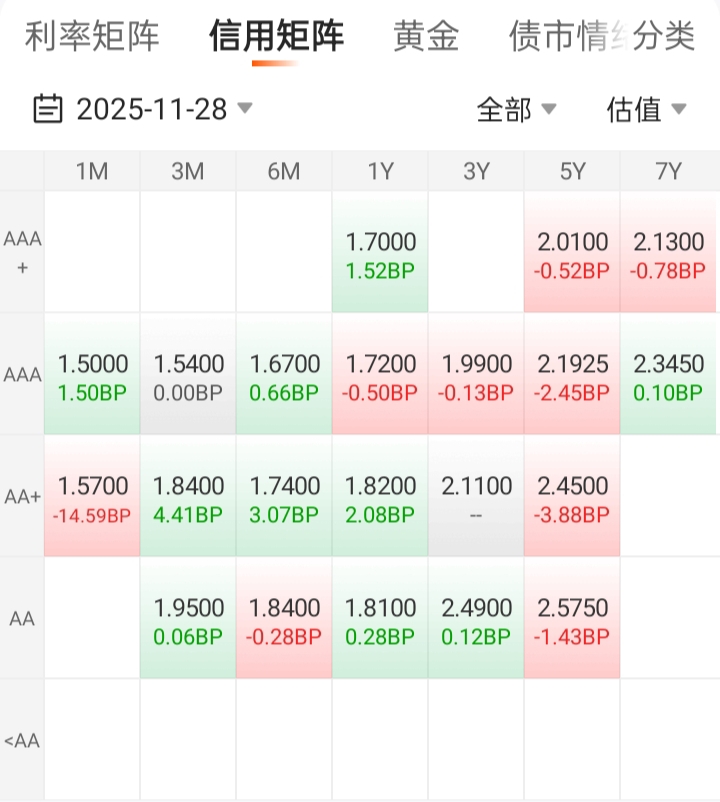This screenshot has width=720, height=802.
Task: Select the 信用矩阵 tab
Action: coord(276,37)
